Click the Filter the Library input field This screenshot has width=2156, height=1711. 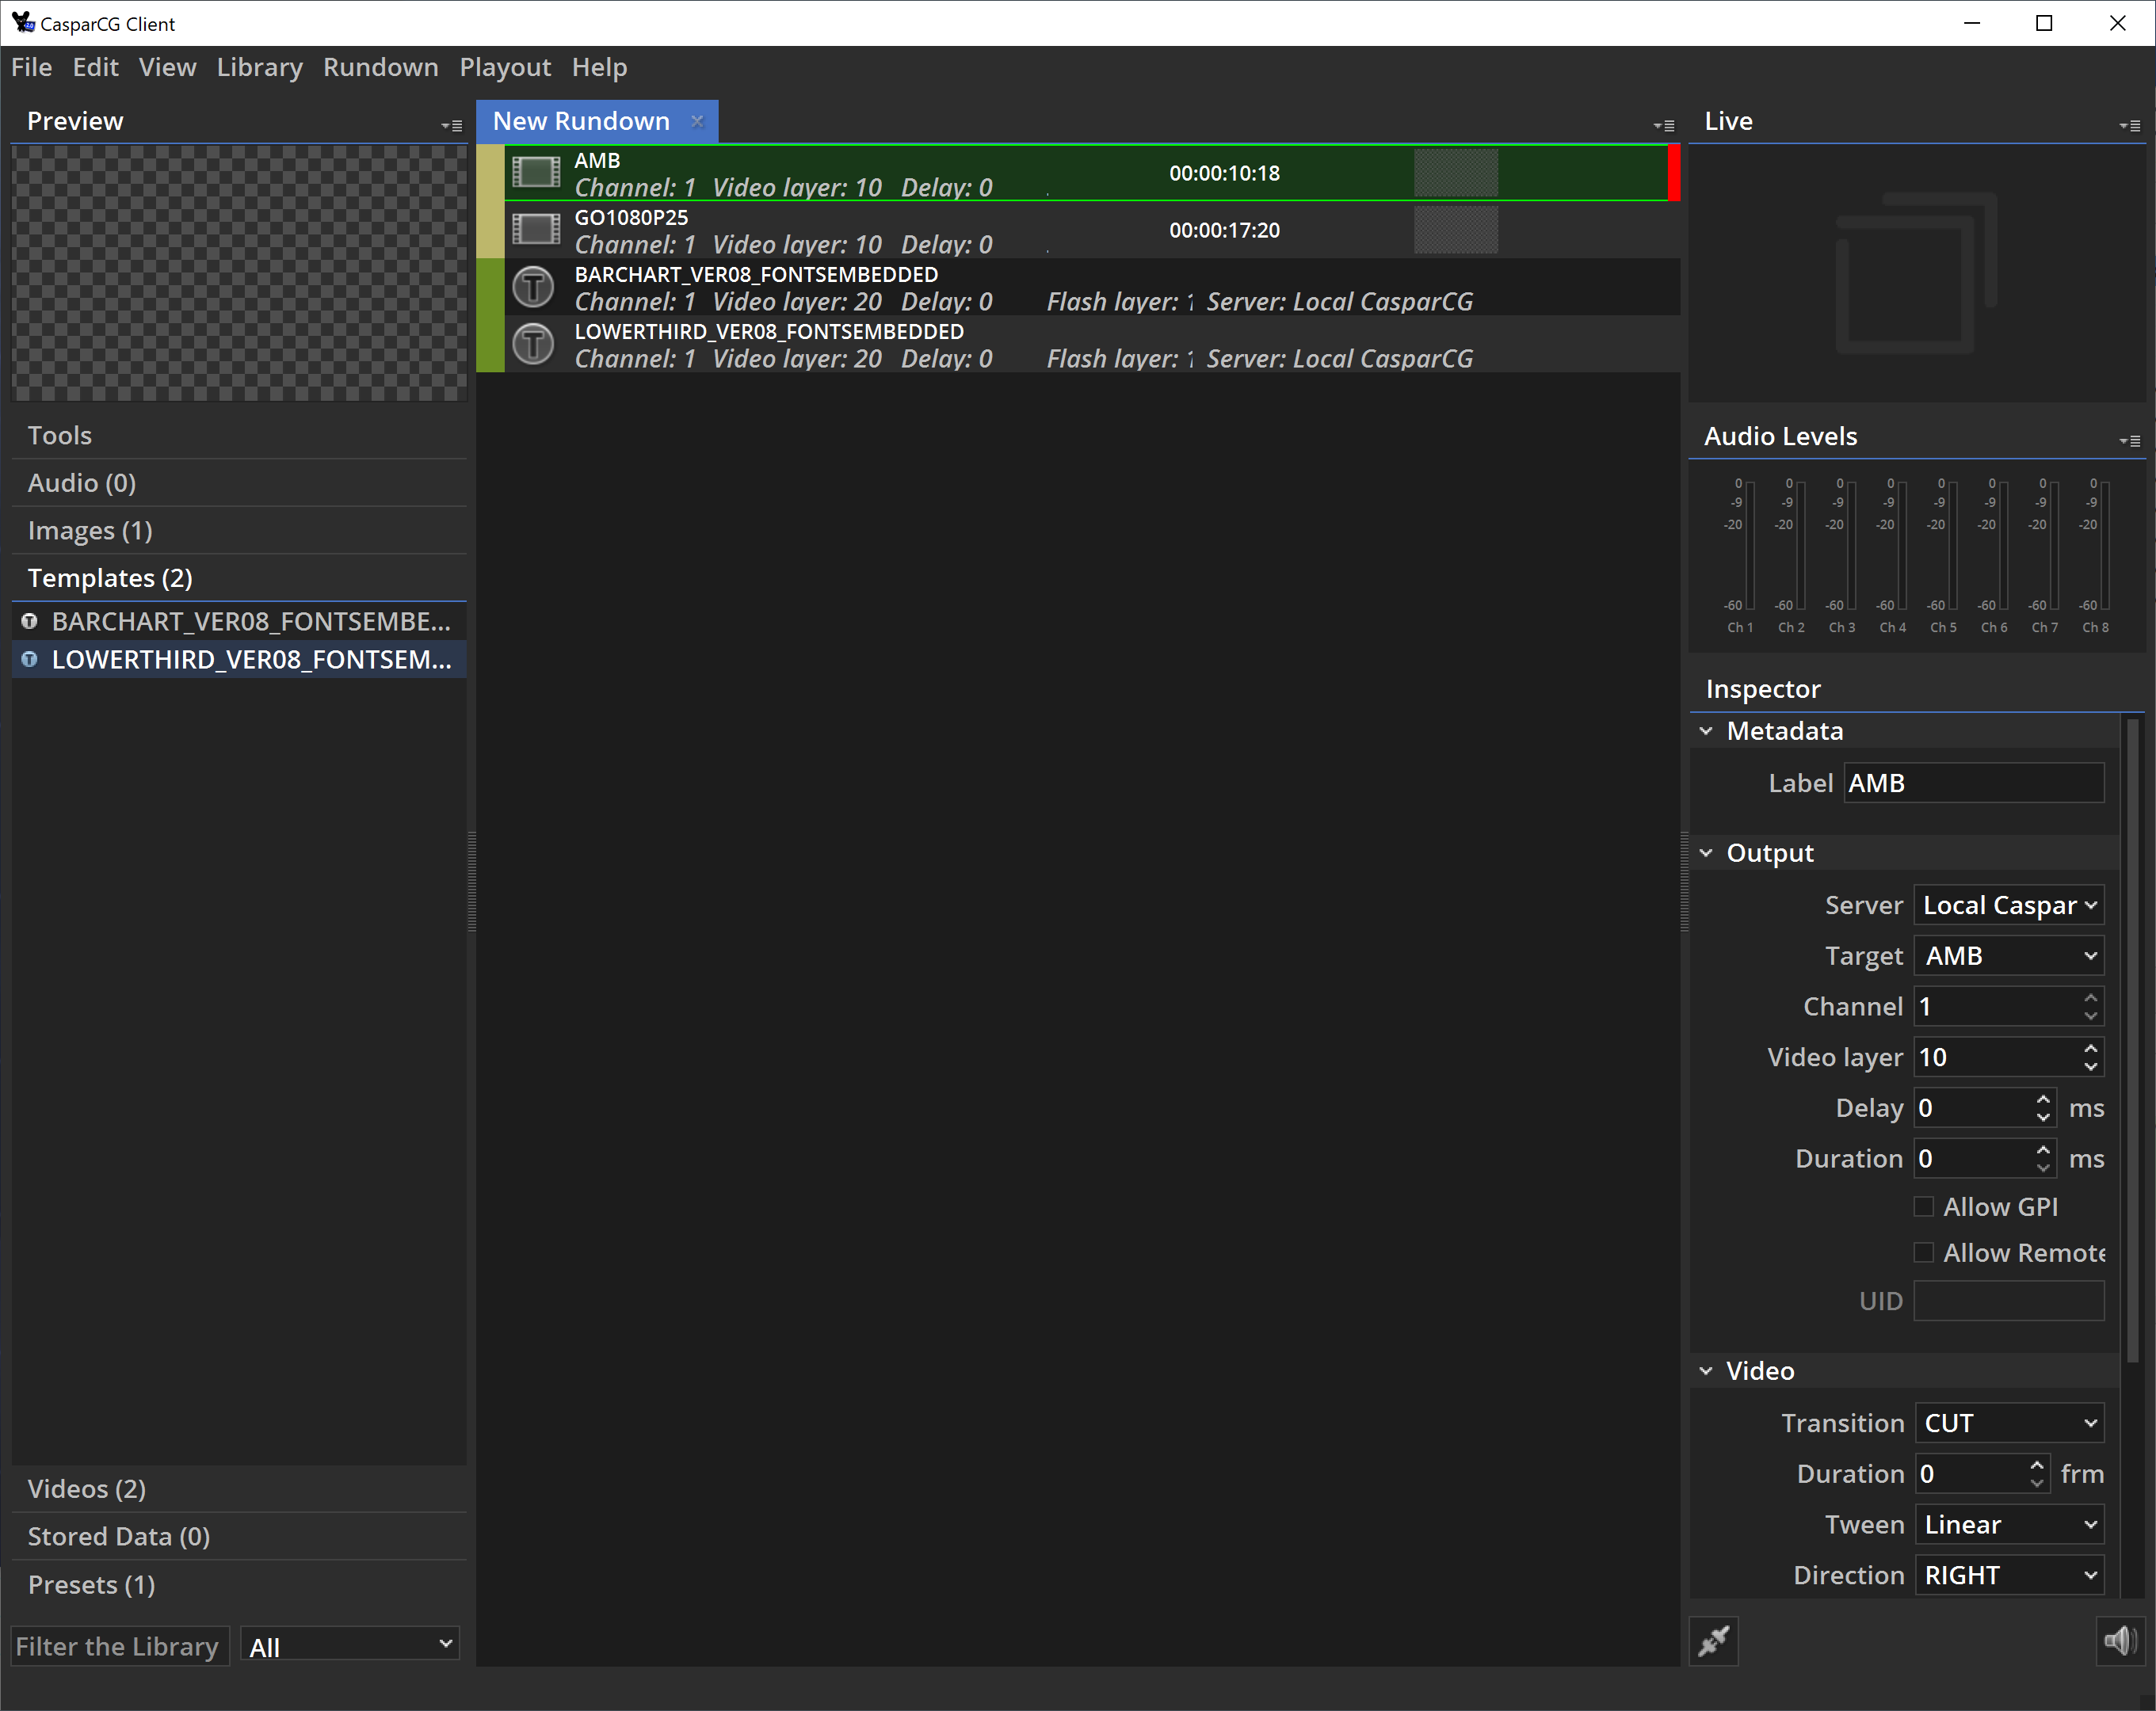(120, 1645)
